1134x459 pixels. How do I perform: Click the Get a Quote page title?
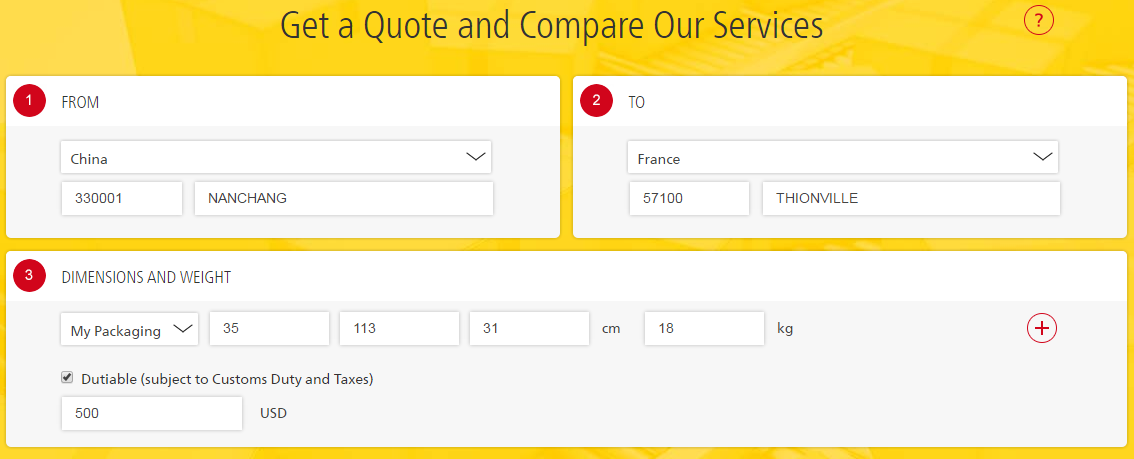[x=552, y=25]
